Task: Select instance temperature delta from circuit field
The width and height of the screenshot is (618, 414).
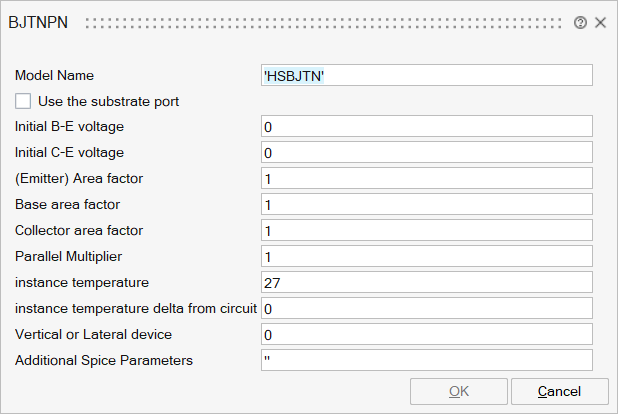Action: point(426,309)
